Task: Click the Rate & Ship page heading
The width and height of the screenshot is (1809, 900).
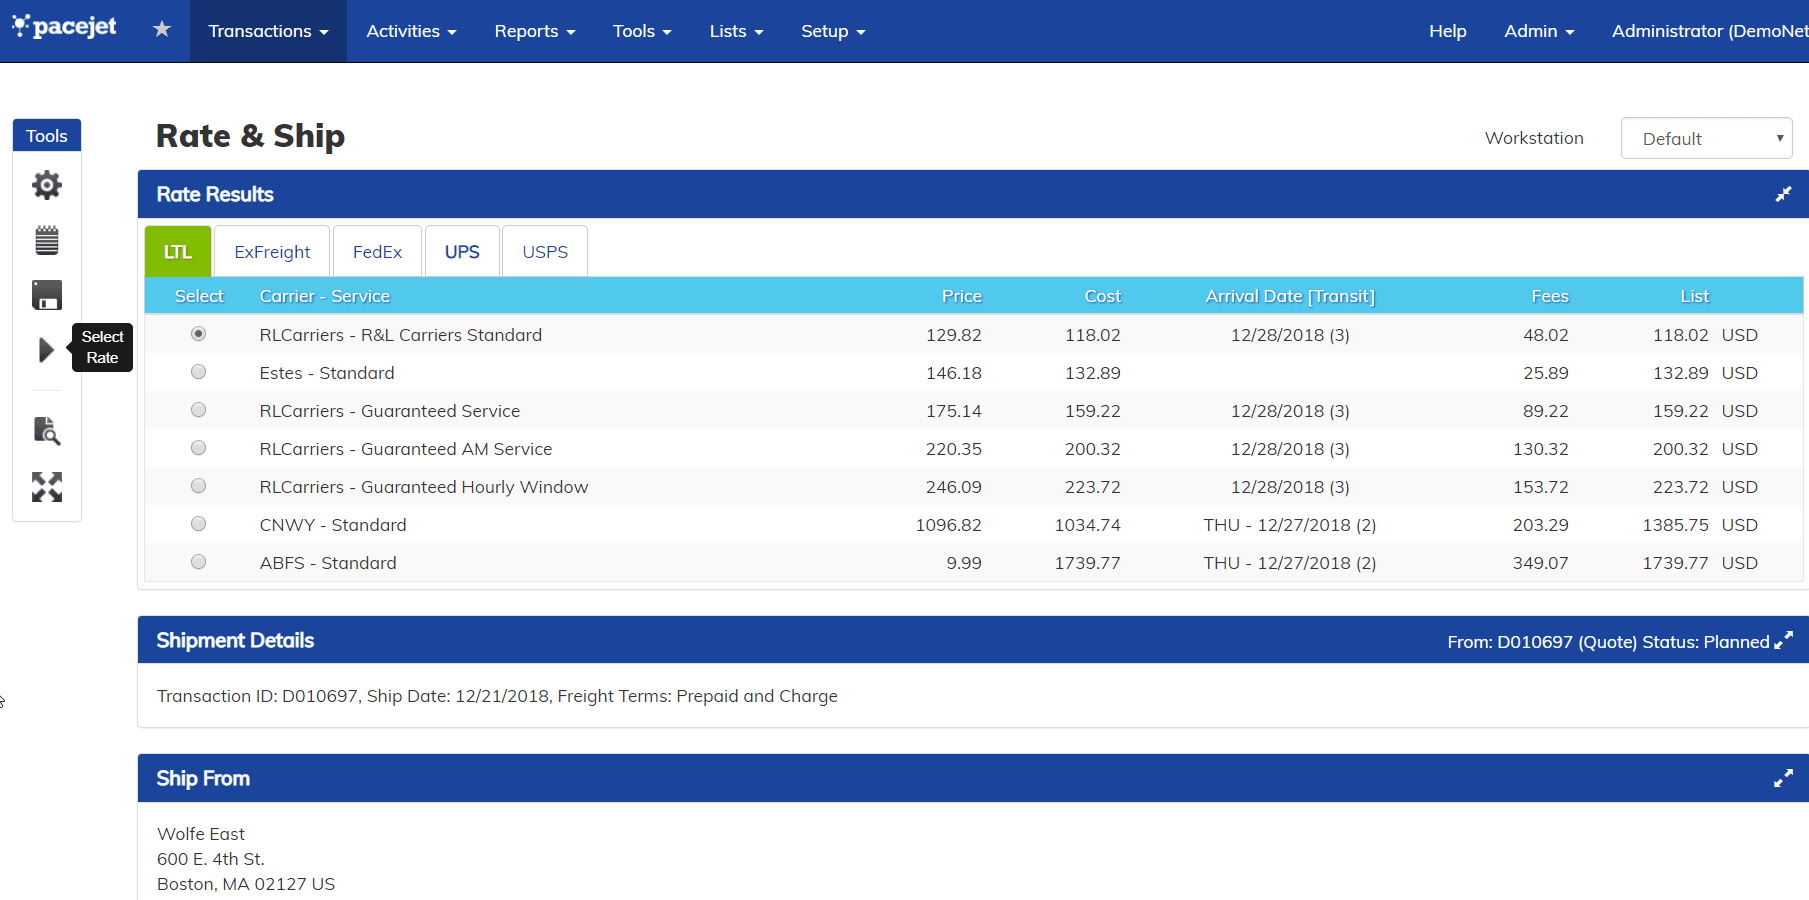Action: pos(250,136)
